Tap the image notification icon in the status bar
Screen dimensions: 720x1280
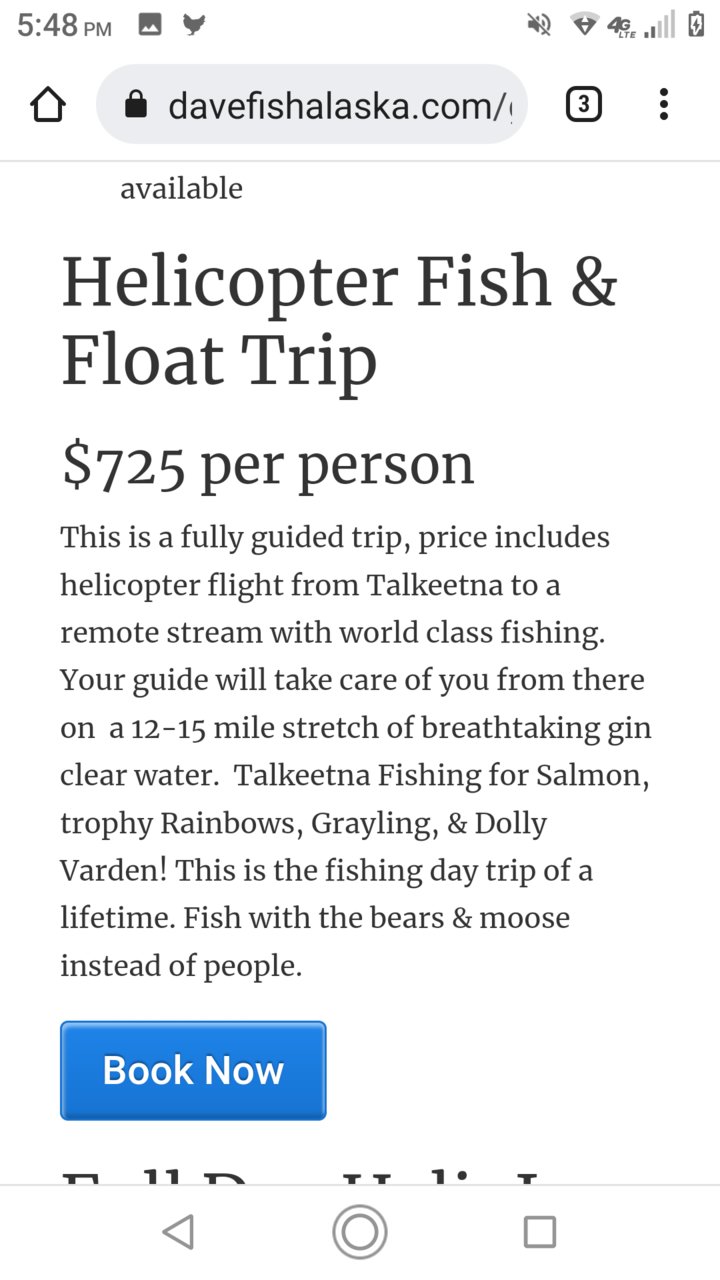150,26
